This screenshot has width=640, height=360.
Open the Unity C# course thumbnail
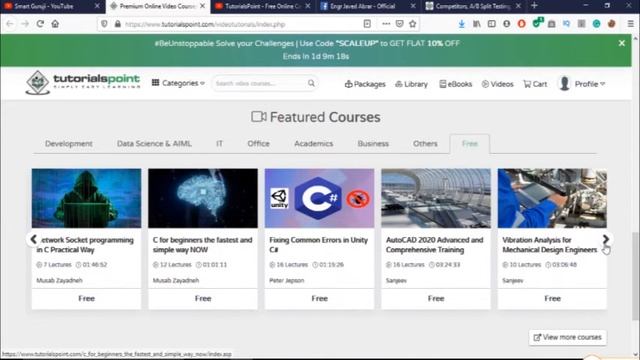[x=319, y=198]
